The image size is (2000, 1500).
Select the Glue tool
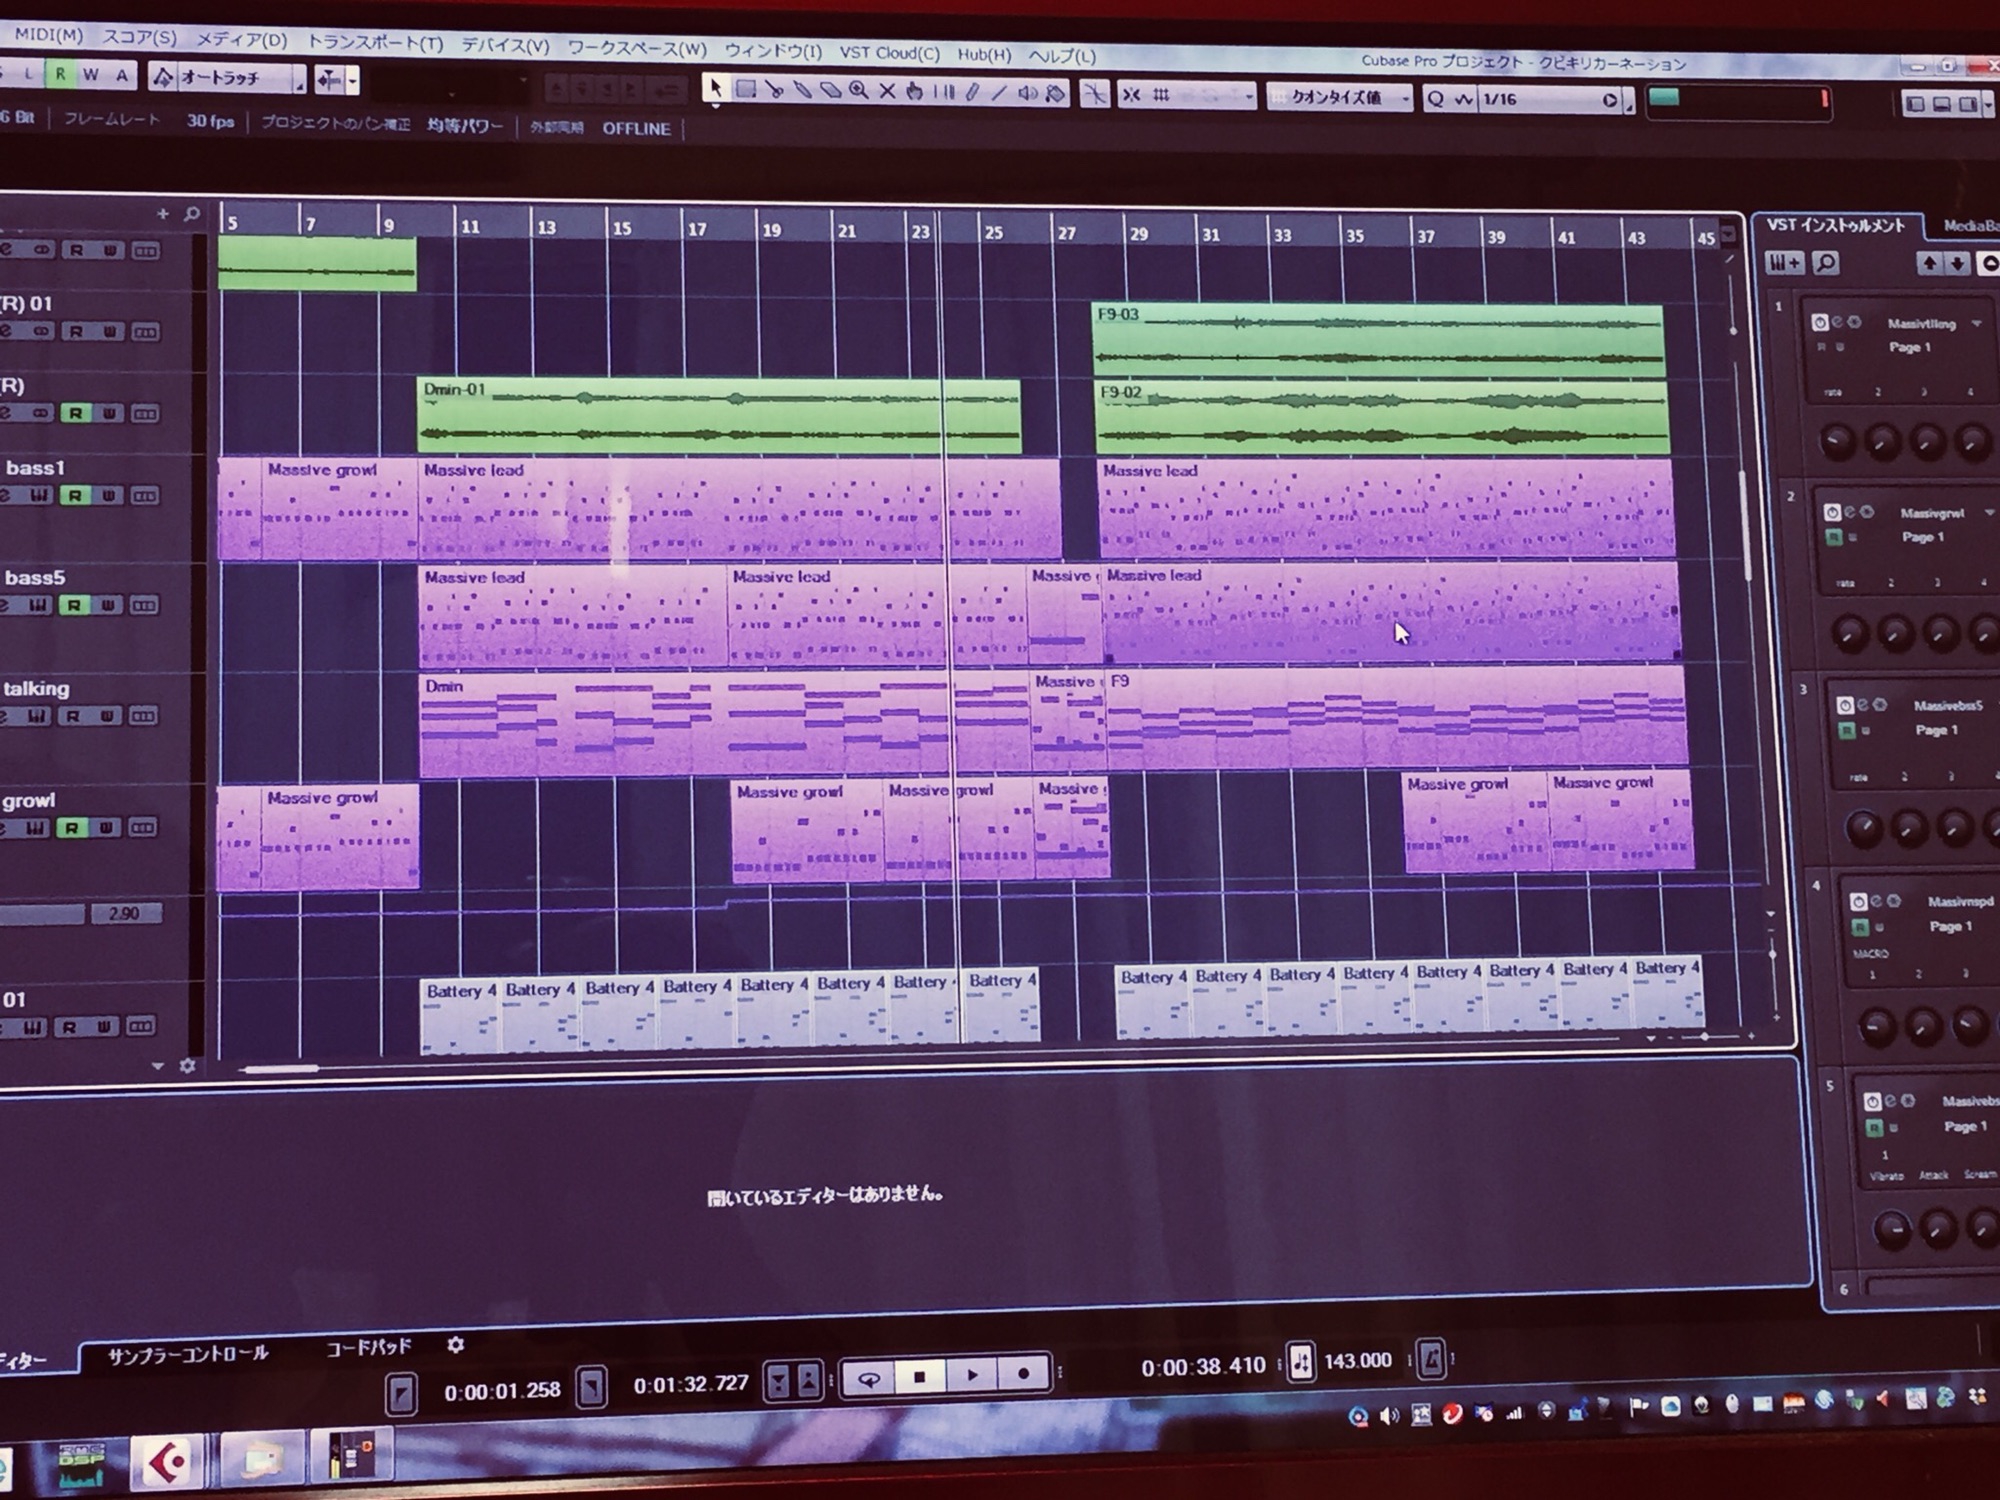pos(802,90)
